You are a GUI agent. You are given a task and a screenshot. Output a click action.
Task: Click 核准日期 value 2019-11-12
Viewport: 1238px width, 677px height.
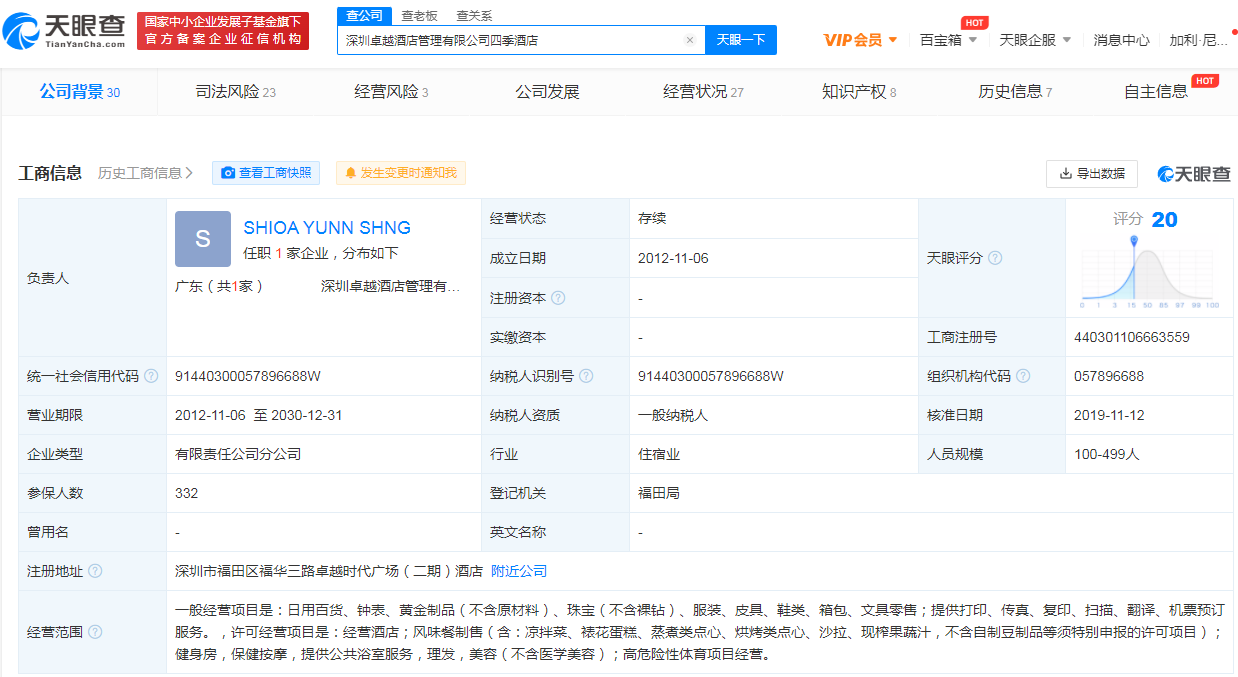click(1110, 415)
